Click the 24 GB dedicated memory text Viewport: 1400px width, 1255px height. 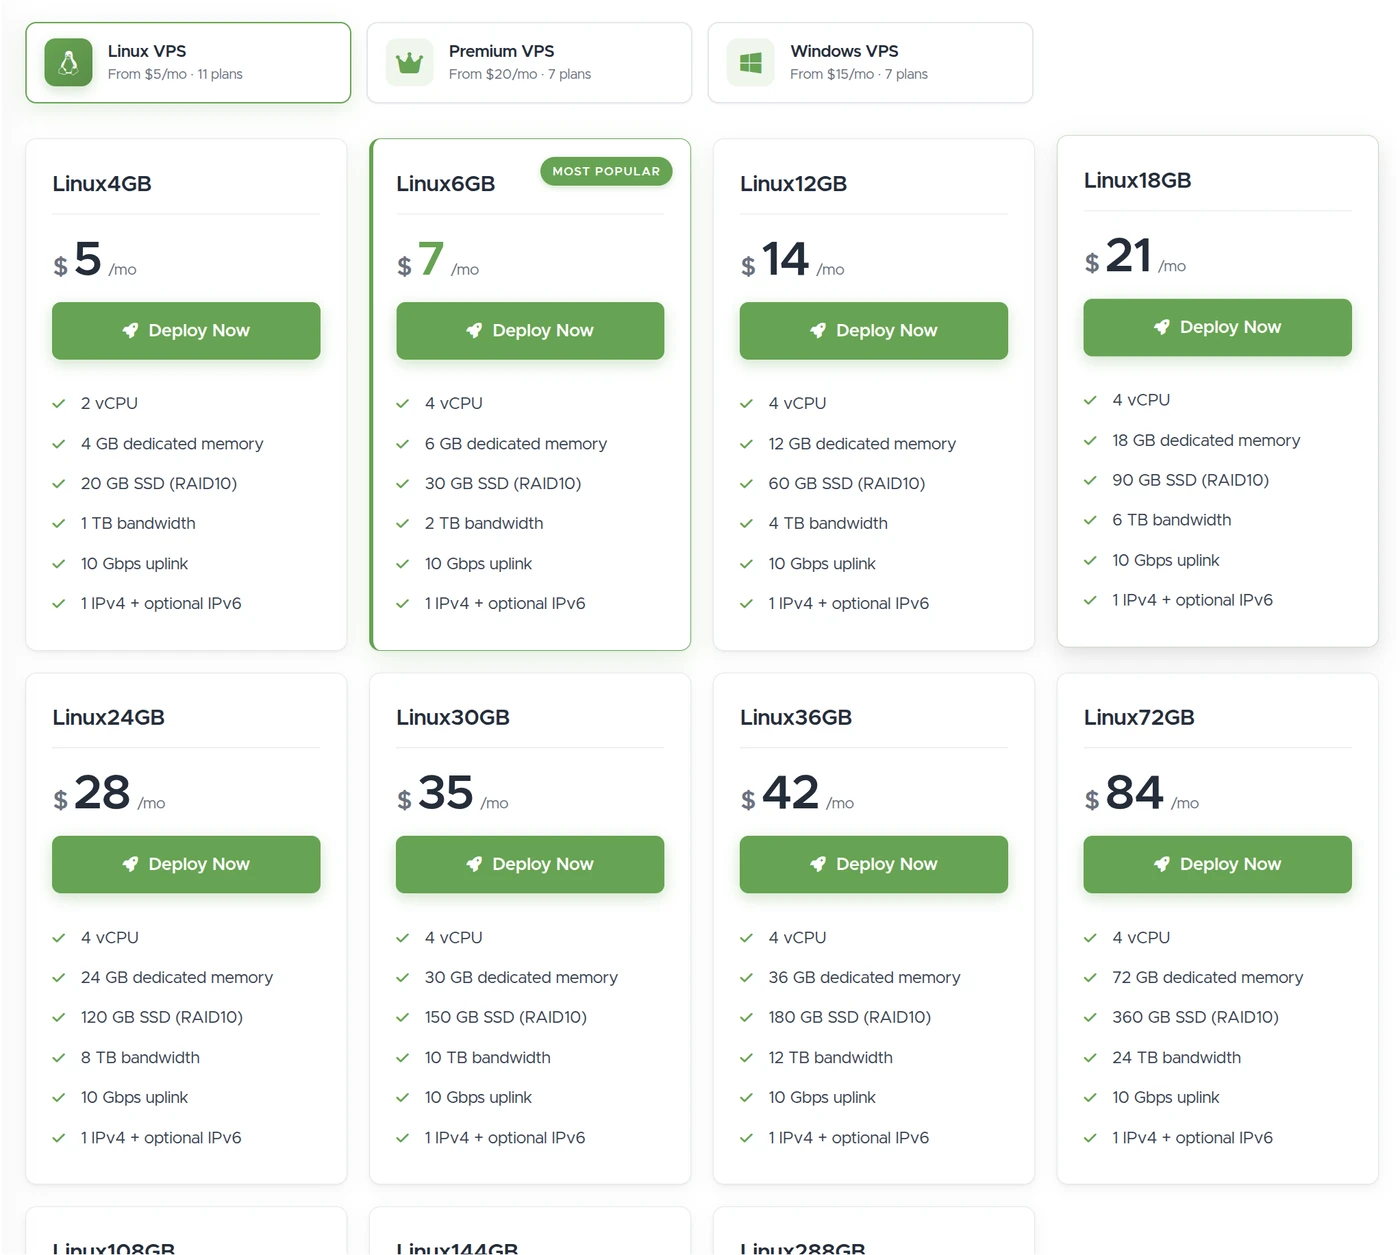click(177, 978)
